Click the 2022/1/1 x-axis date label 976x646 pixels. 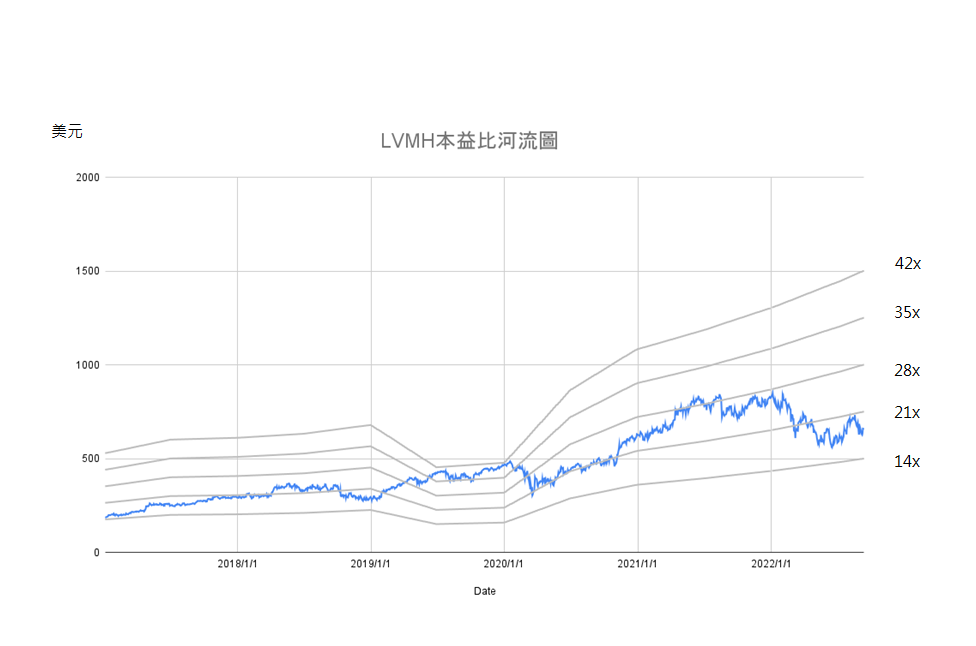click(x=771, y=565)
